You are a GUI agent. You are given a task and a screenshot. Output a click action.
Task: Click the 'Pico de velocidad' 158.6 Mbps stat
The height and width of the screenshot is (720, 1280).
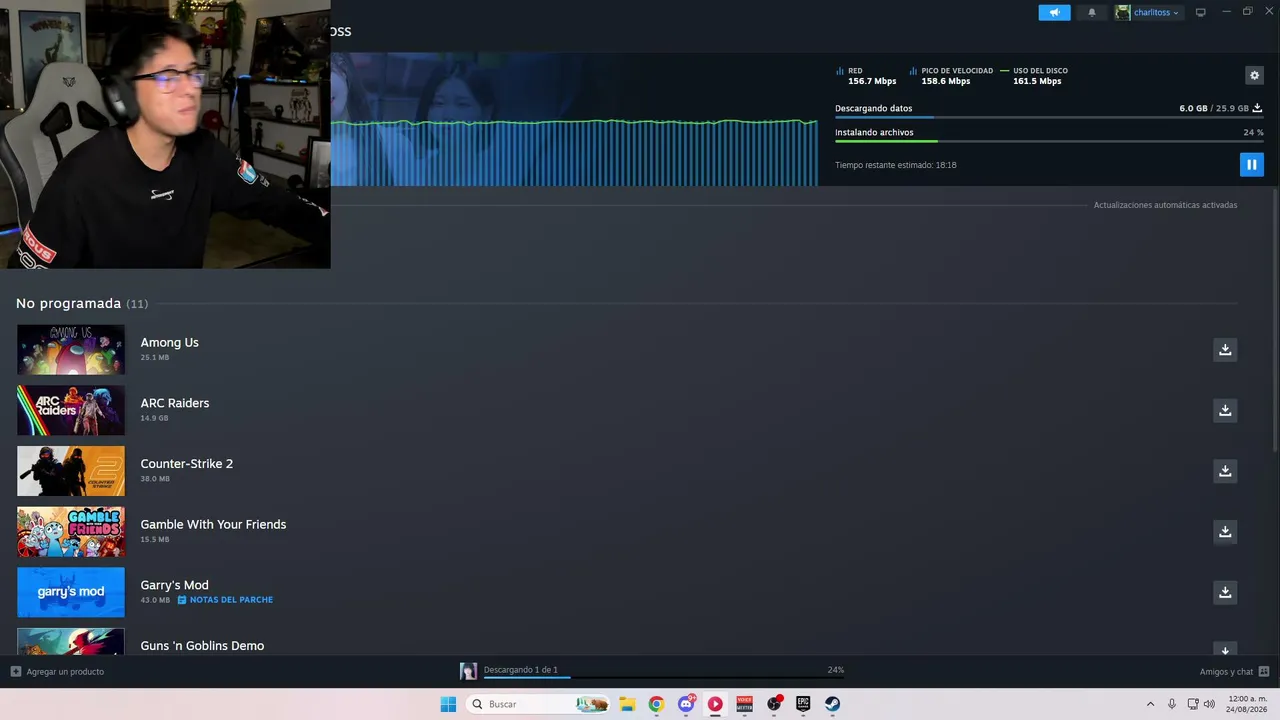pos(951,76)
